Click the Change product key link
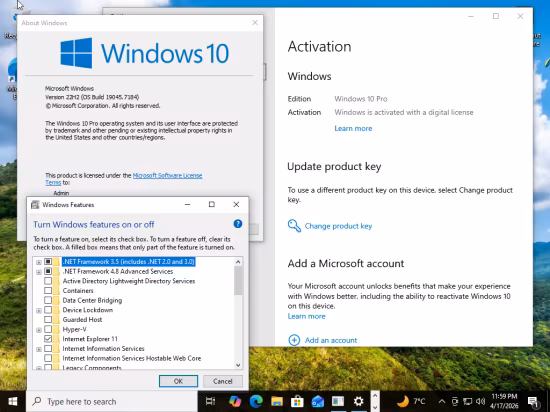Screen dimensions: 550x412 pos(338,226)
